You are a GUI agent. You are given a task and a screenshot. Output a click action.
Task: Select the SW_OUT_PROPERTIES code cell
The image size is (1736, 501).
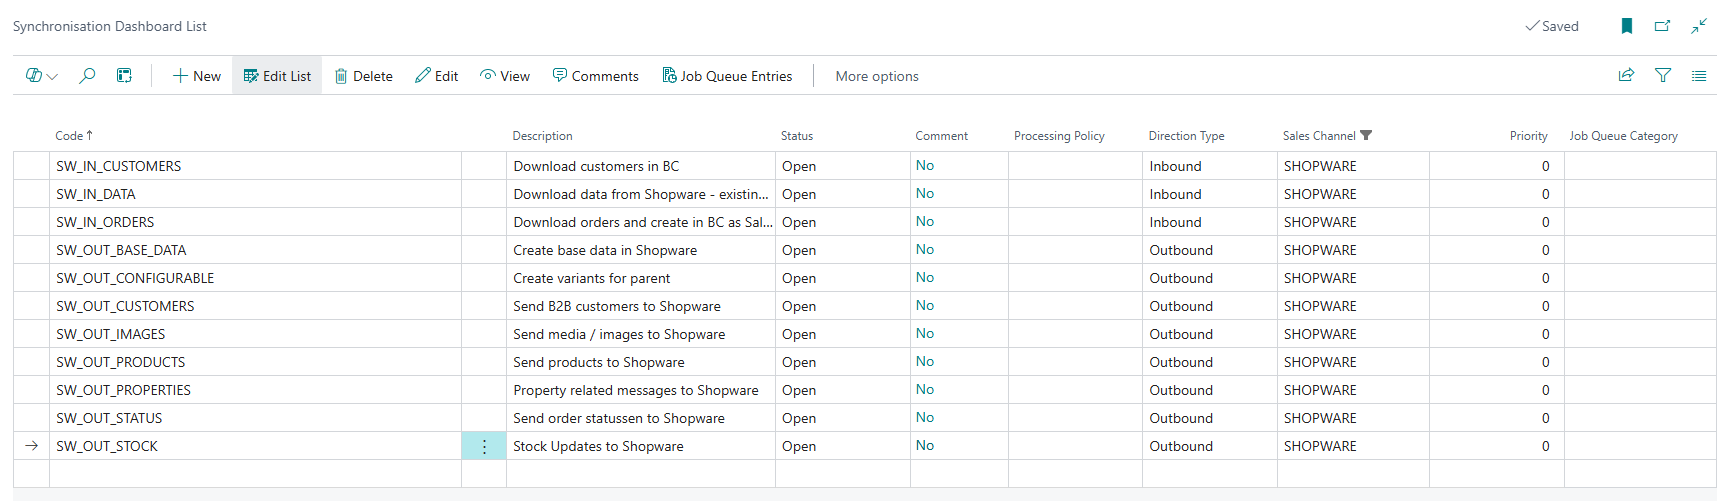[255, 390]
